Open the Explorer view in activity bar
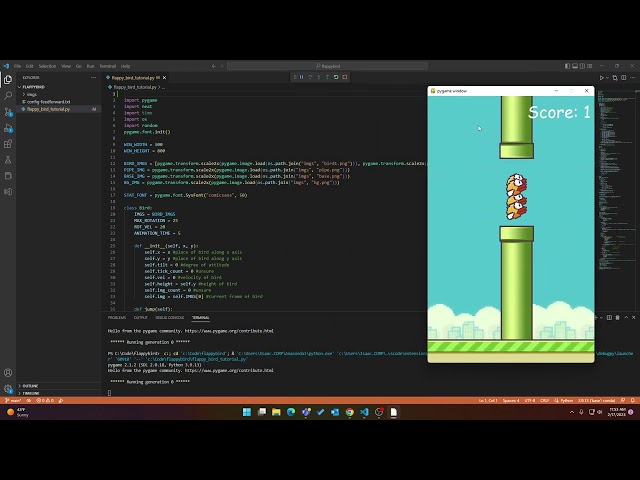The height and width of the screenshot is (480, 640). click(8, 80)
